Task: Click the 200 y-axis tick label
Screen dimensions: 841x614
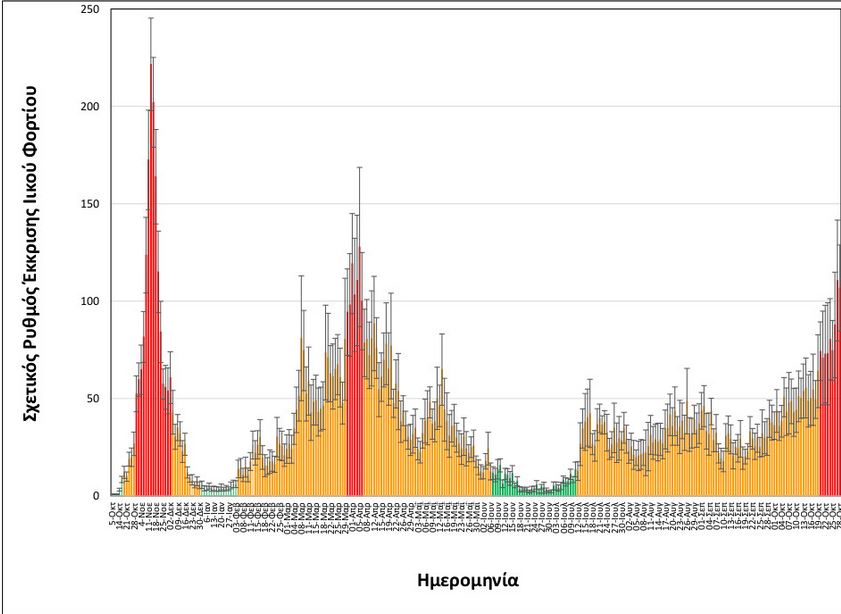Action: pyautogui.click(x=90, y=107)
